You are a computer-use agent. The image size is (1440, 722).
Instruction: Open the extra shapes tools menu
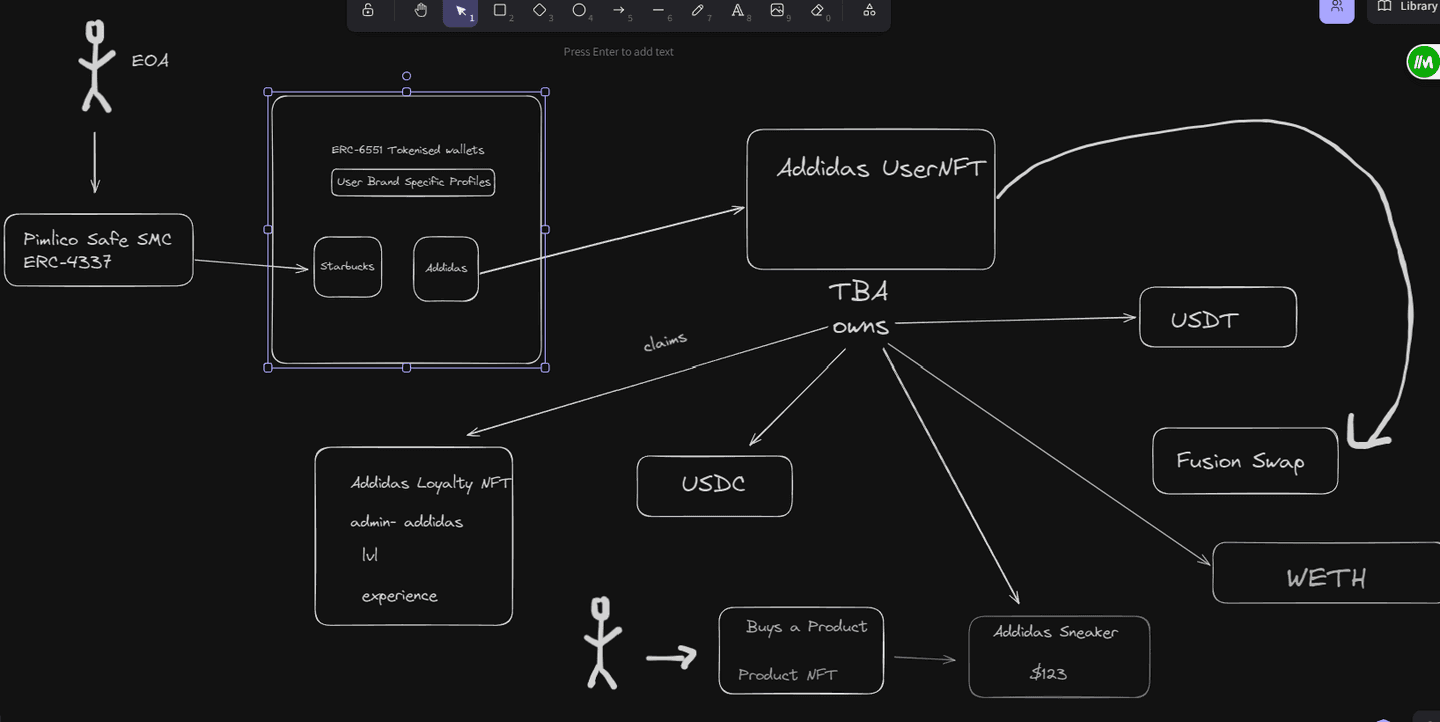point(869,10)
